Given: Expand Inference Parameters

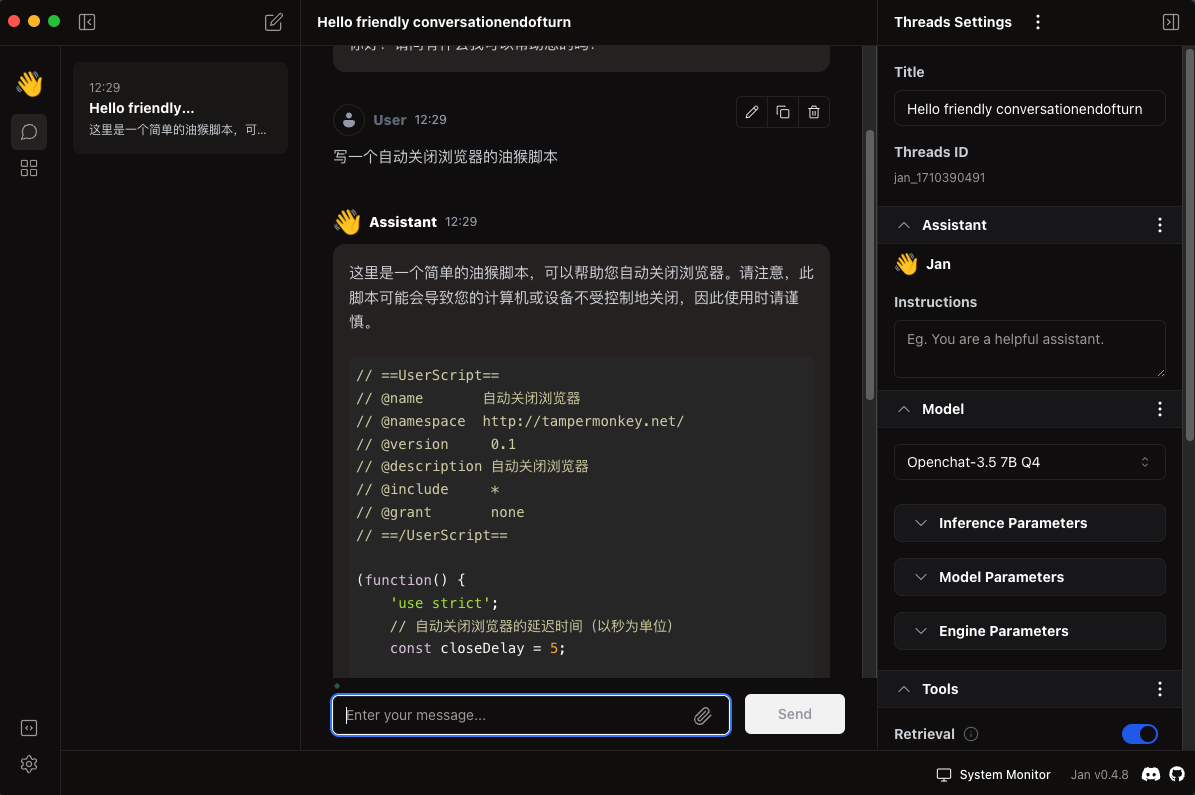Looking at the screenshot, I should [x=1029, y=523].
